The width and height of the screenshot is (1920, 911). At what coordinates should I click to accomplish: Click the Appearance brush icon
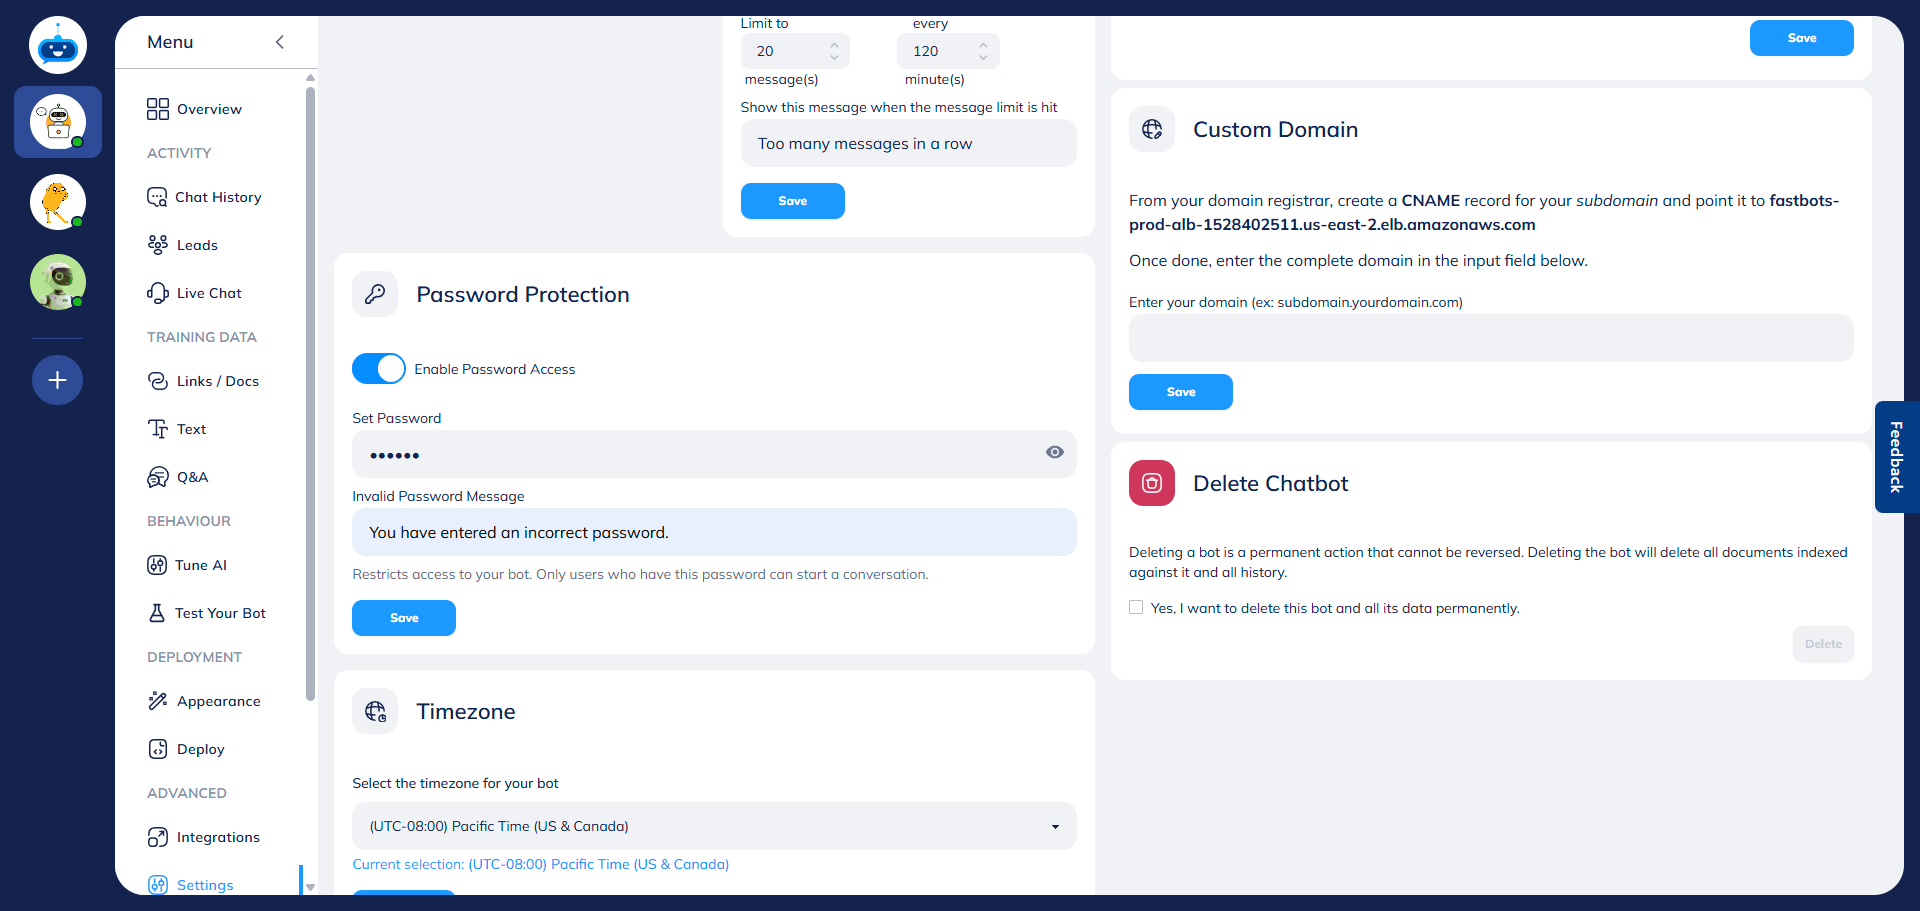158,700
